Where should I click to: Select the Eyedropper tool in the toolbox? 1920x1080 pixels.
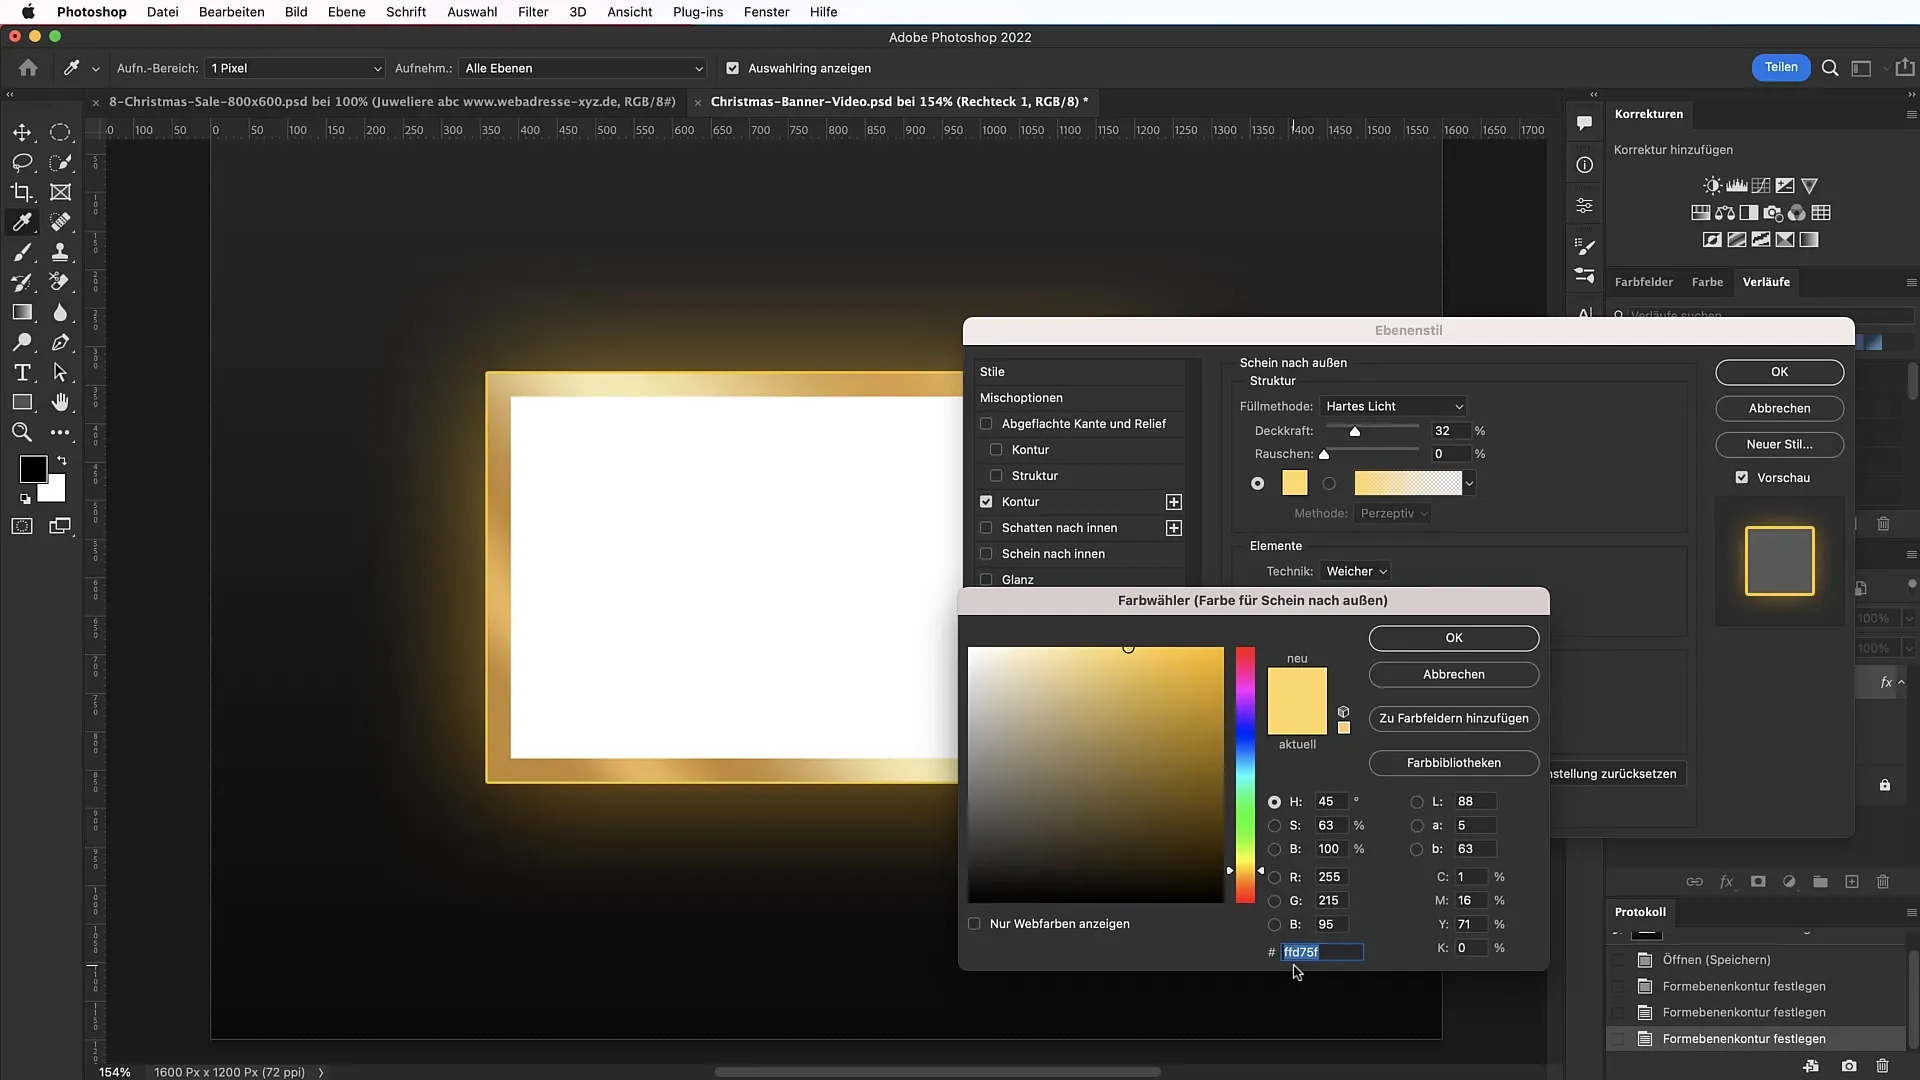click(x=22, y=222)
